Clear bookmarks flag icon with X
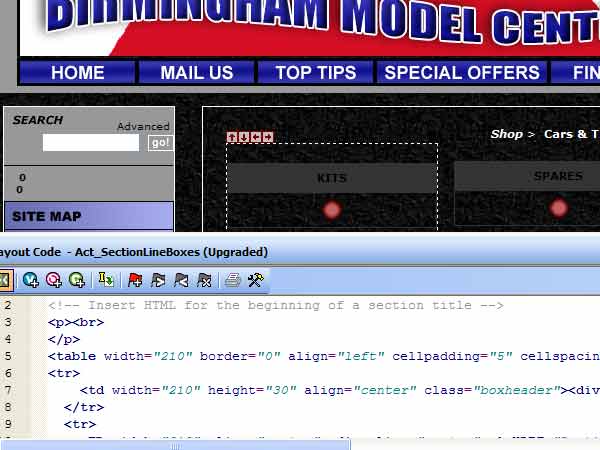Image resolution: width=600 pixels, height=450 pixels. [x=204, y=280]
